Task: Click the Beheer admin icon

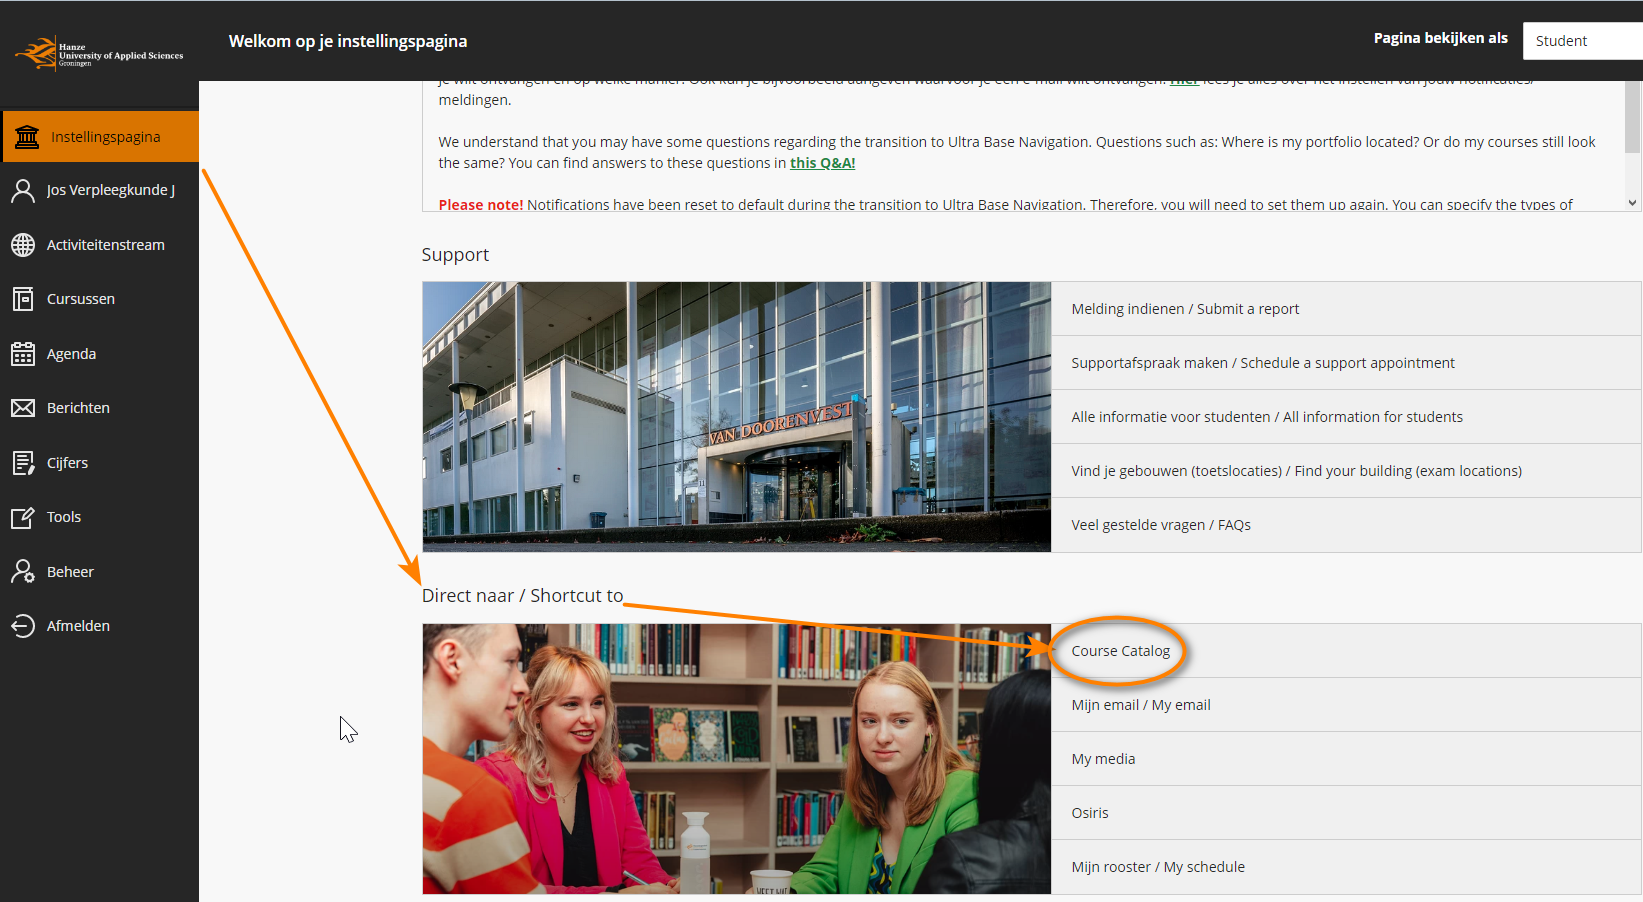Action: tap(23, 572)
